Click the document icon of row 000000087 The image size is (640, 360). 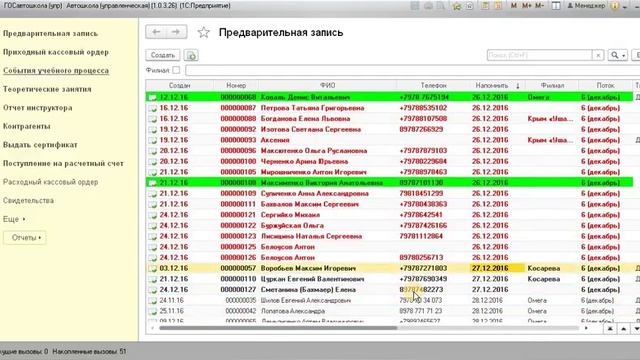click(x=152, y=108)
